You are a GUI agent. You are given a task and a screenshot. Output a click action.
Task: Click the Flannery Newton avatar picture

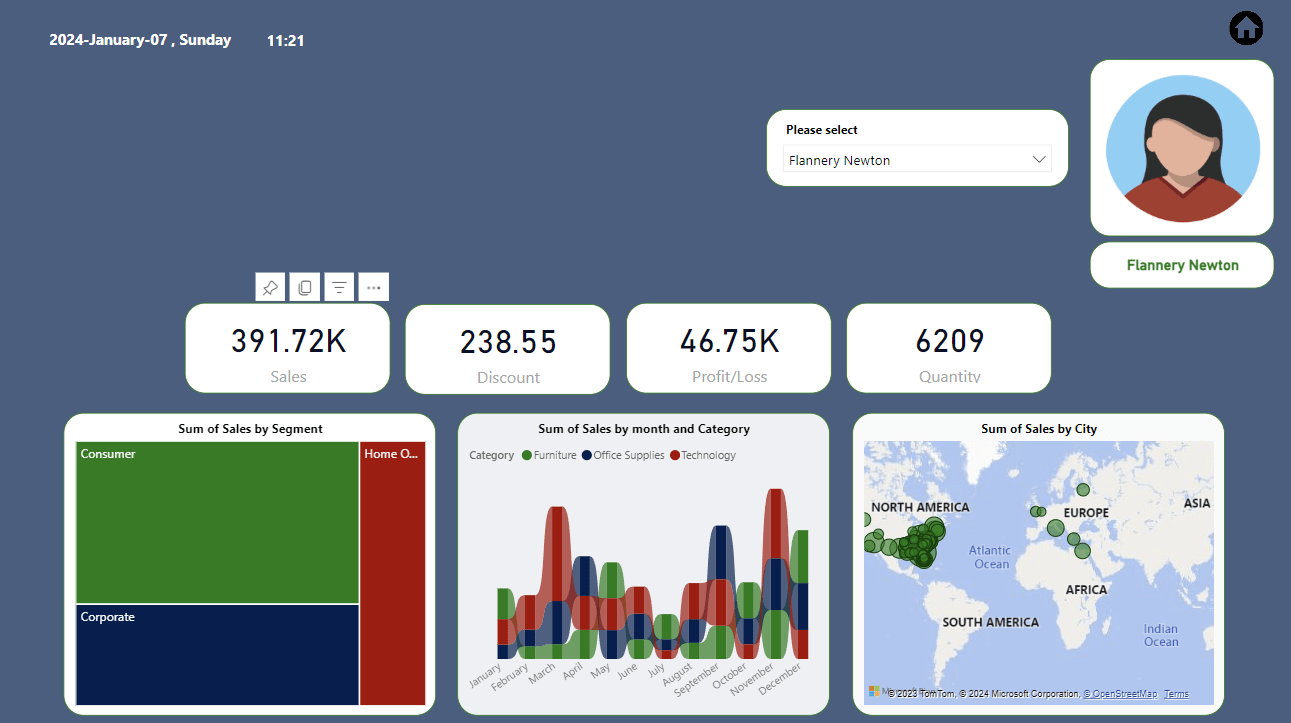pos(1182,147)
